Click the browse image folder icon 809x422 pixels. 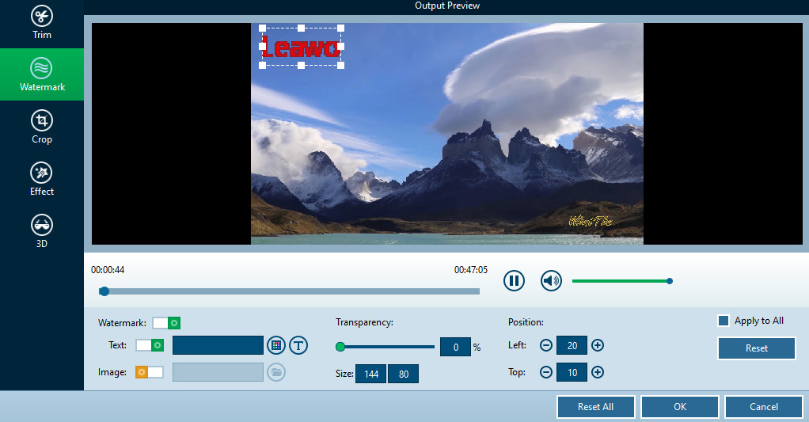pyautogui.click(x=276, y=372)
